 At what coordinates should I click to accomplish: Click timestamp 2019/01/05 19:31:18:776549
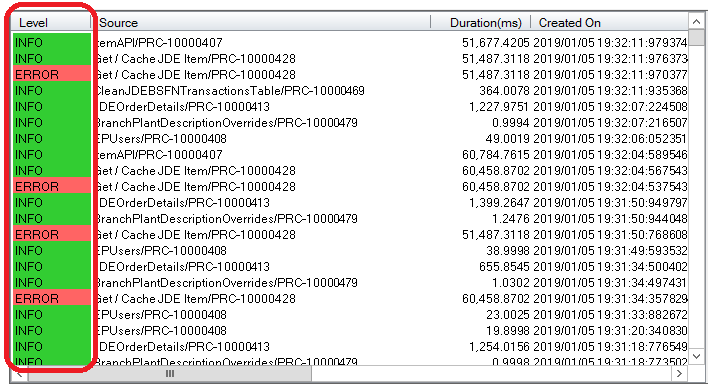[610, 347]
